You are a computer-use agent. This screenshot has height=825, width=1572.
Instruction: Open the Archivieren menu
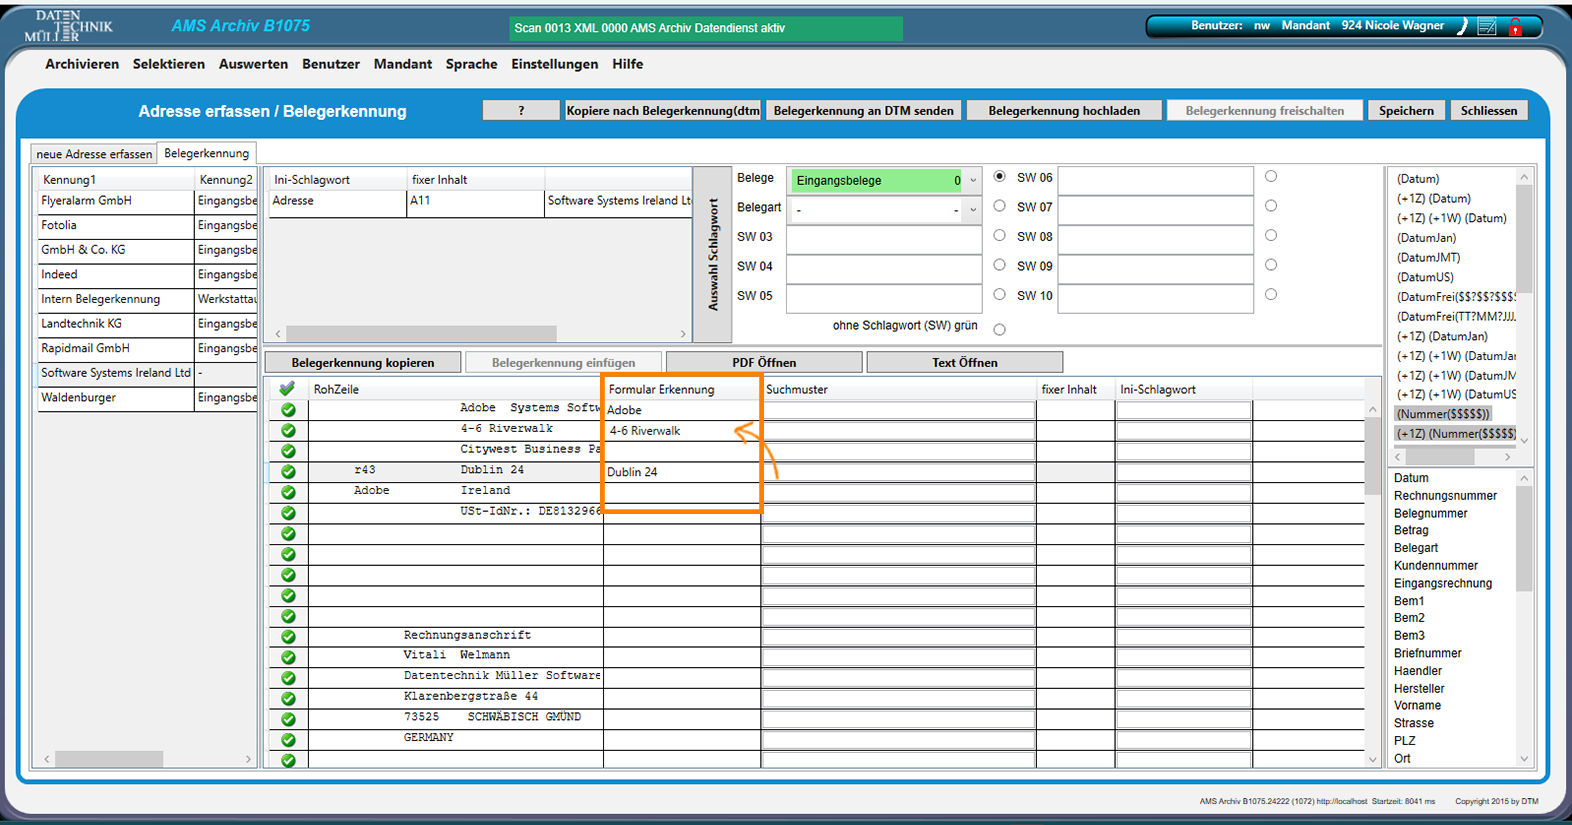point(82,64)
